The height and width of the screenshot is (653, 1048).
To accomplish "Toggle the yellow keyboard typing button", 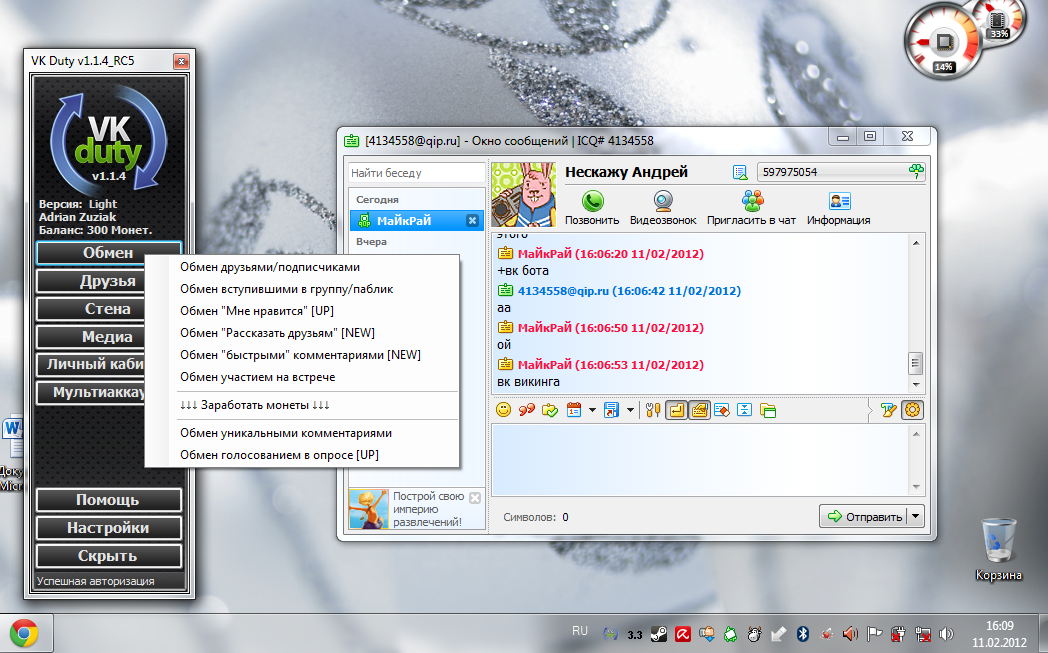I will click(699, 410).
